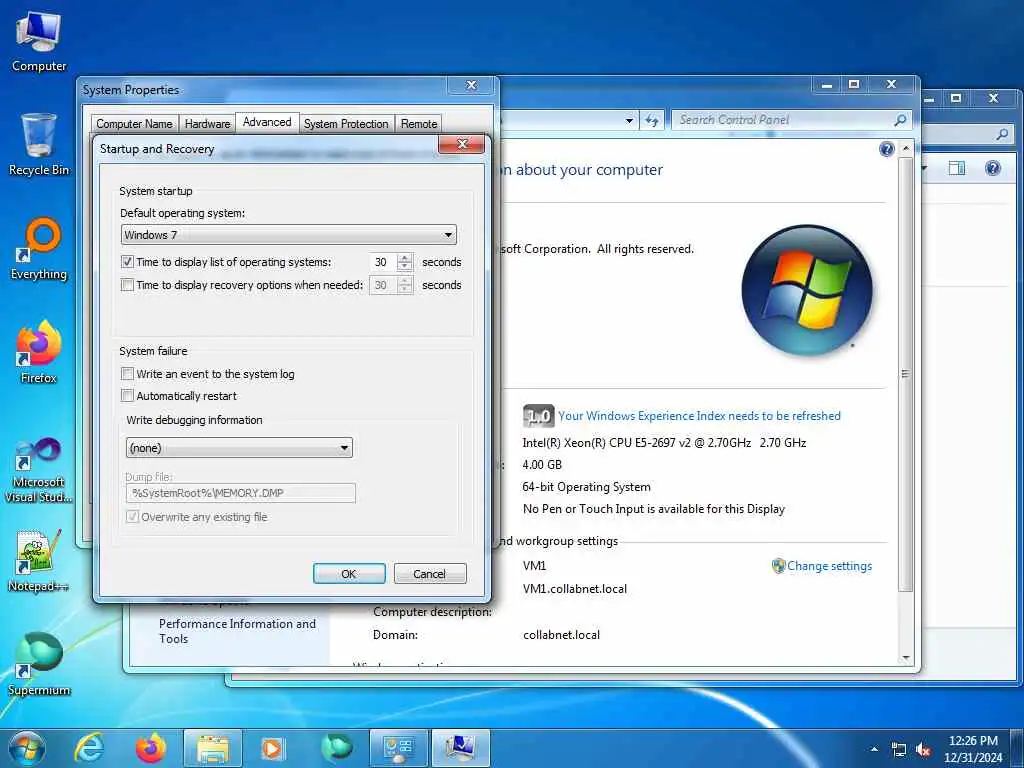Viewport: 1024px width, 768px height.
Task: Click the Intel Xeon CPU E5-2697 processor text
Action: click(664, 443)
